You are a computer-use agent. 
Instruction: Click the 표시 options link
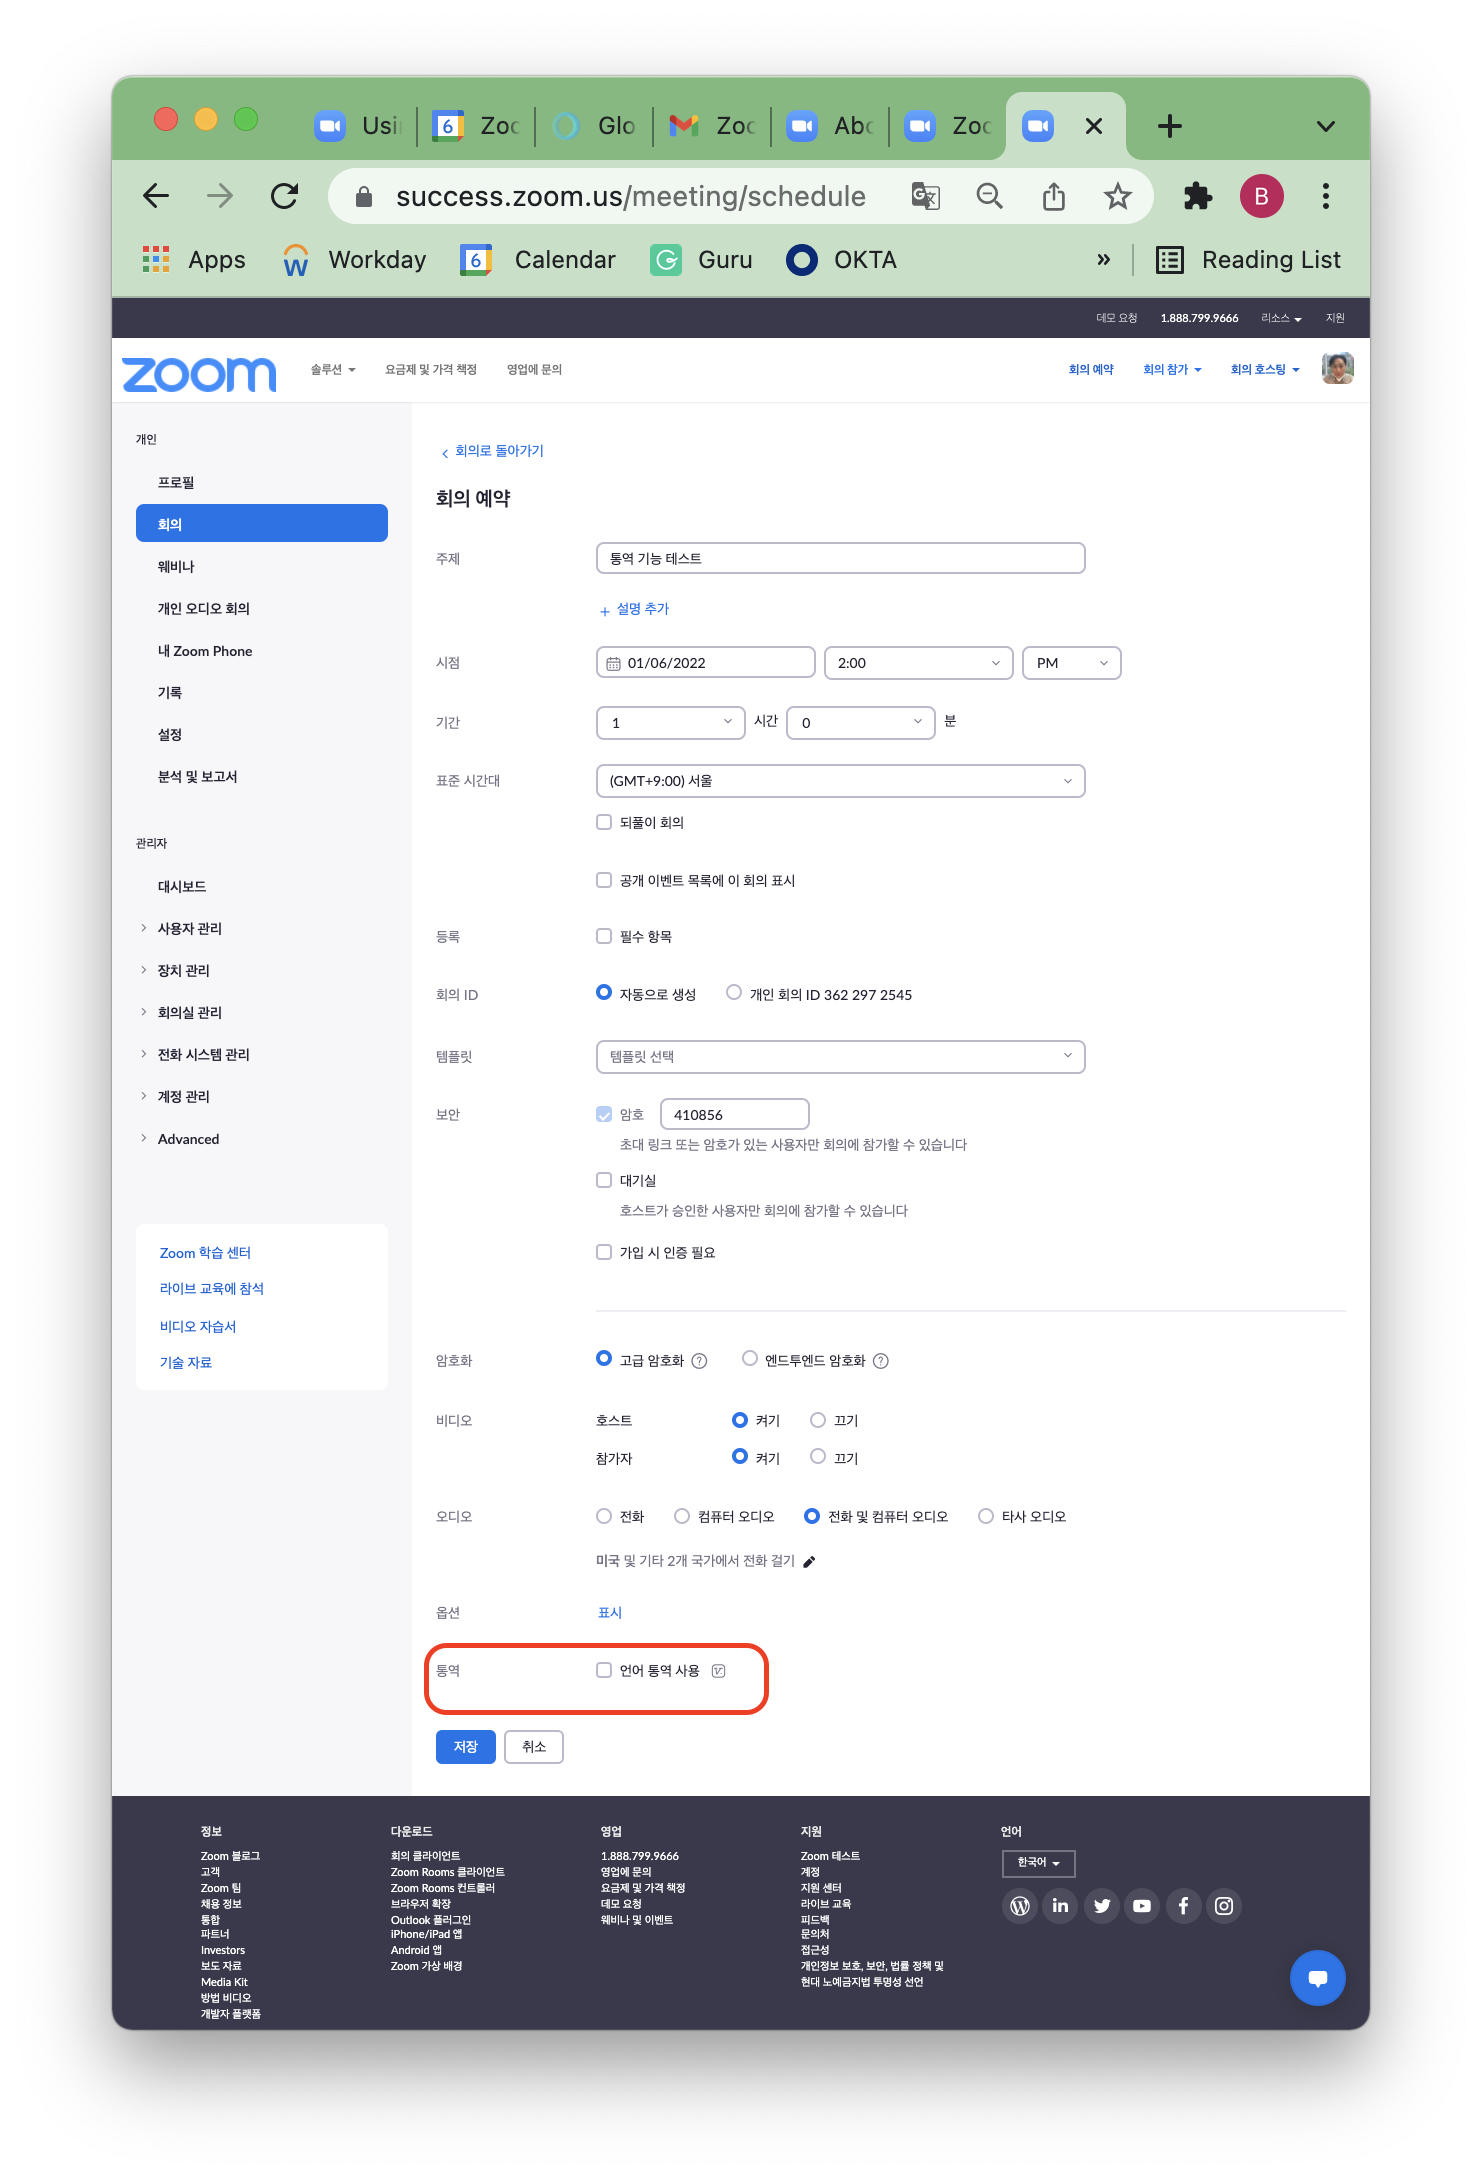[x=610, y=1613]
